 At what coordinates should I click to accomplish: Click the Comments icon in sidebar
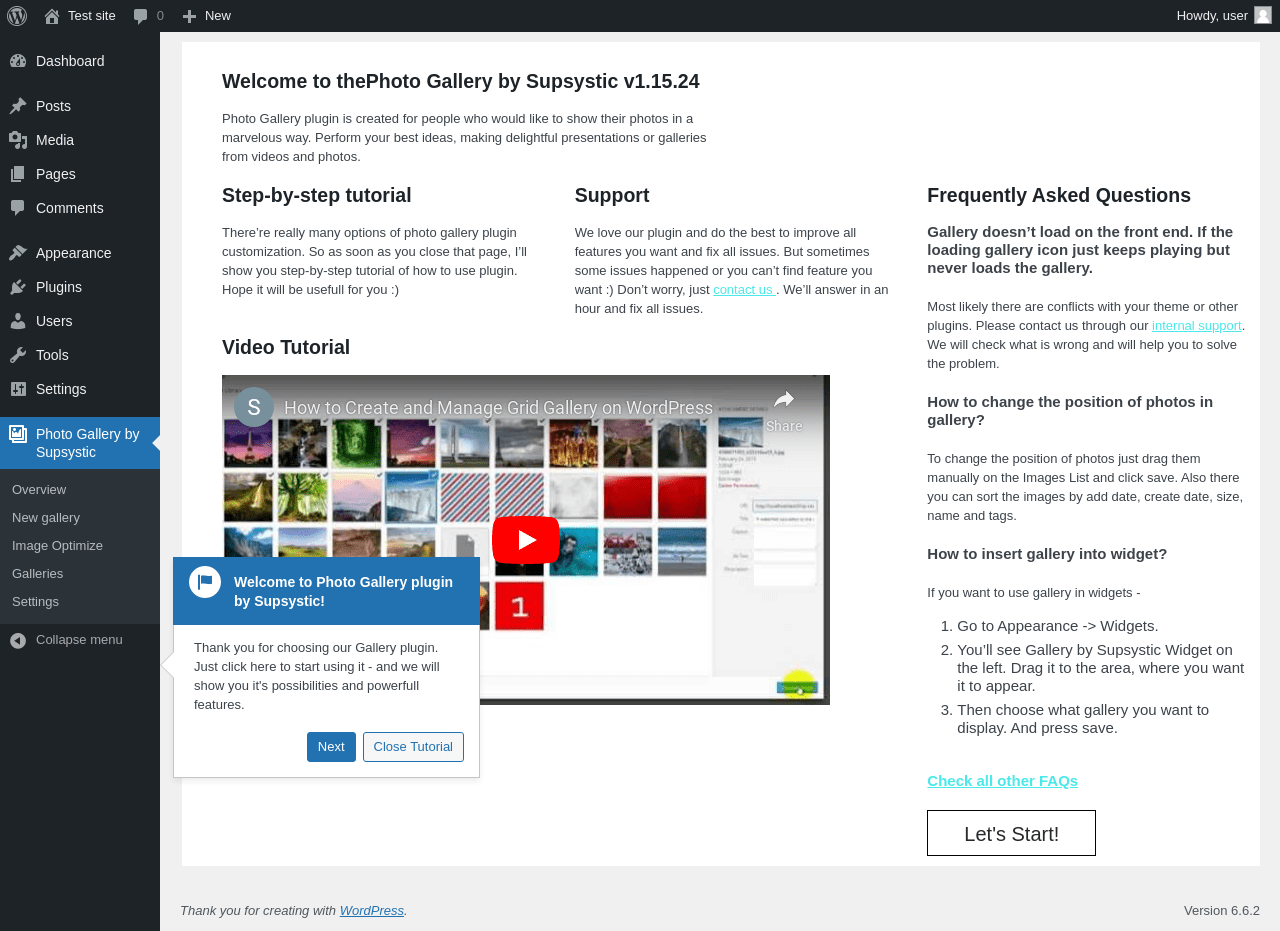[18, 208]
